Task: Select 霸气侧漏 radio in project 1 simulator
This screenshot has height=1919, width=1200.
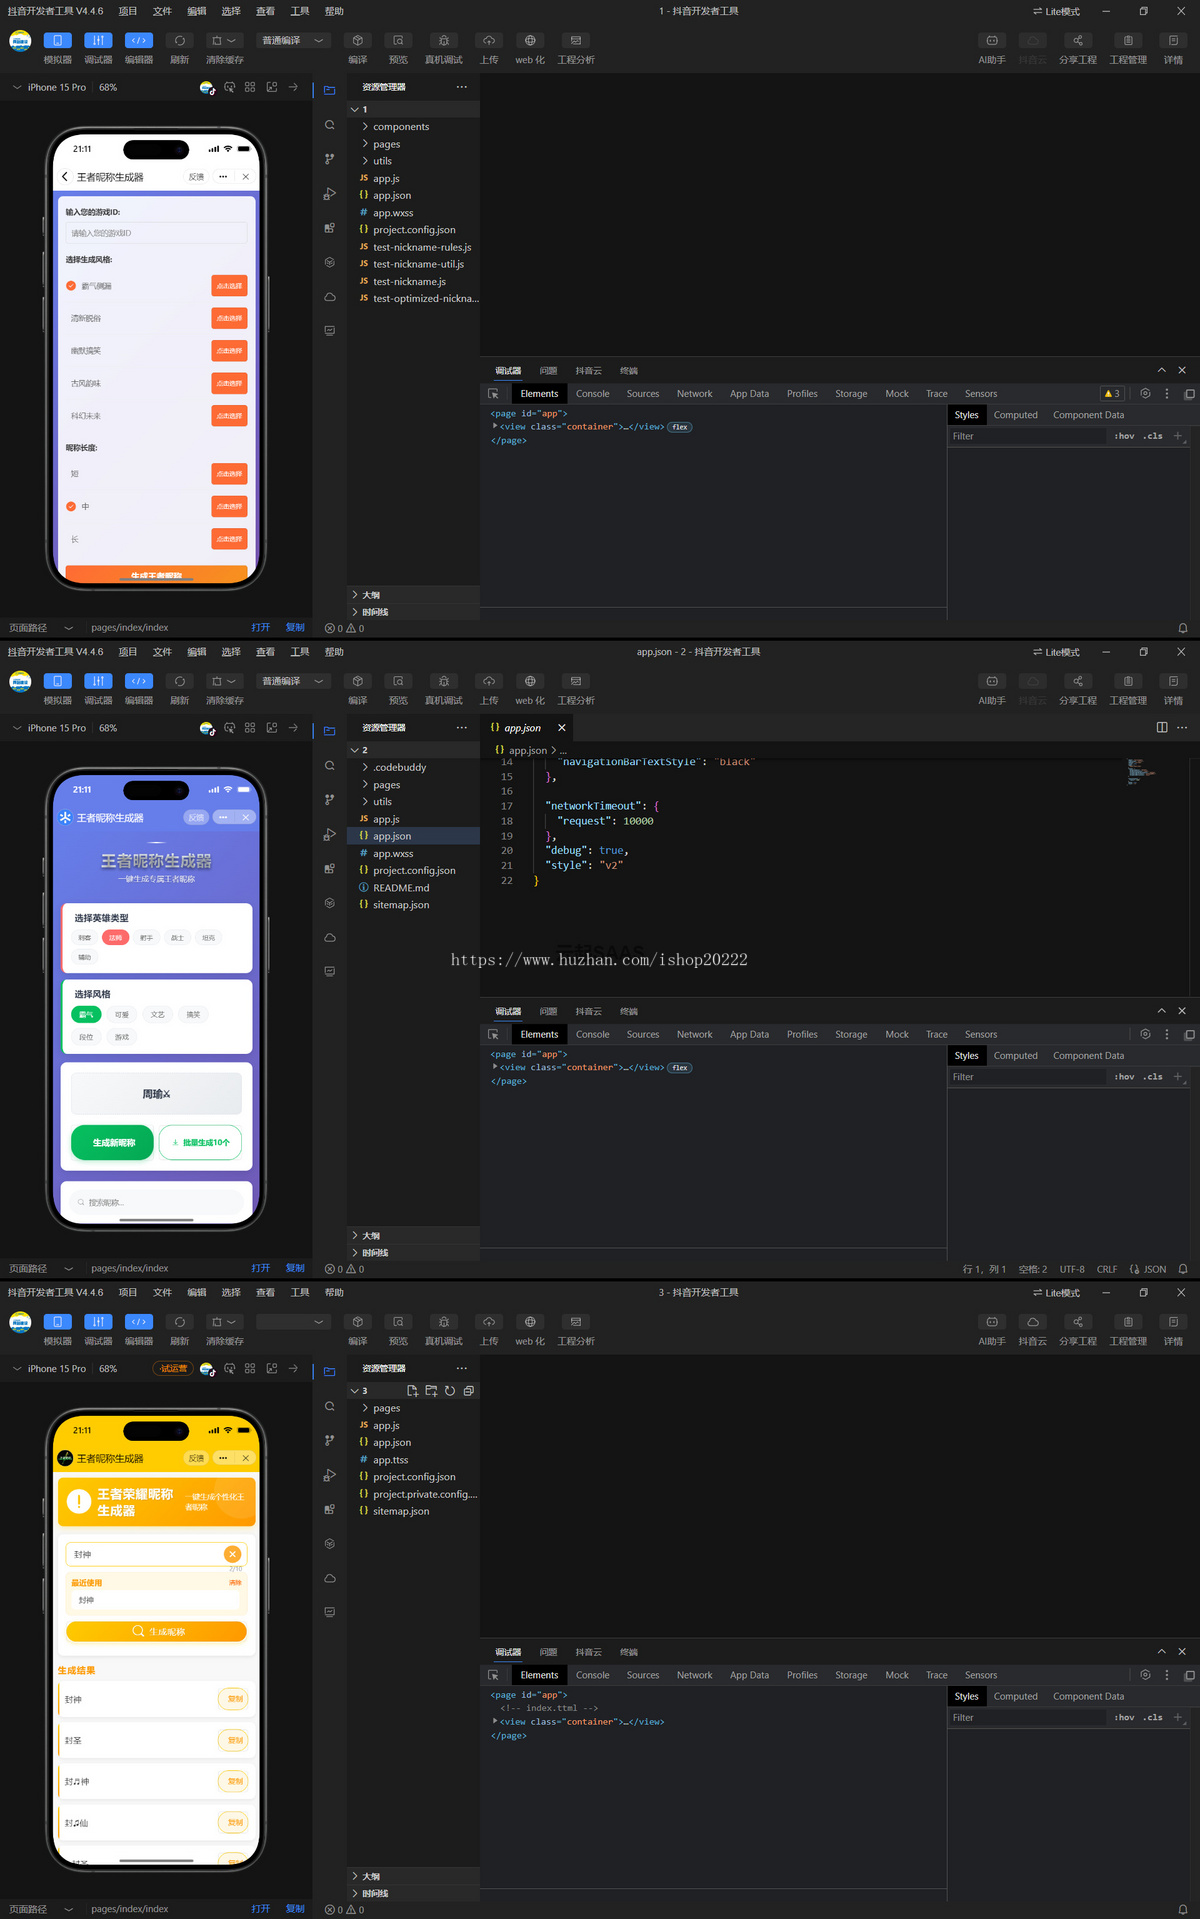Action: coord(71,286)
